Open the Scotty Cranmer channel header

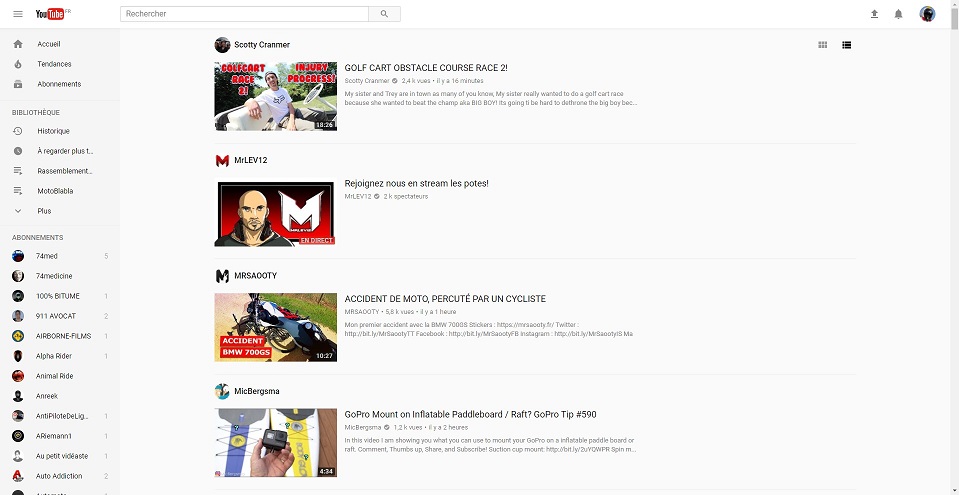pyautogui.click(x=262, y=45)
